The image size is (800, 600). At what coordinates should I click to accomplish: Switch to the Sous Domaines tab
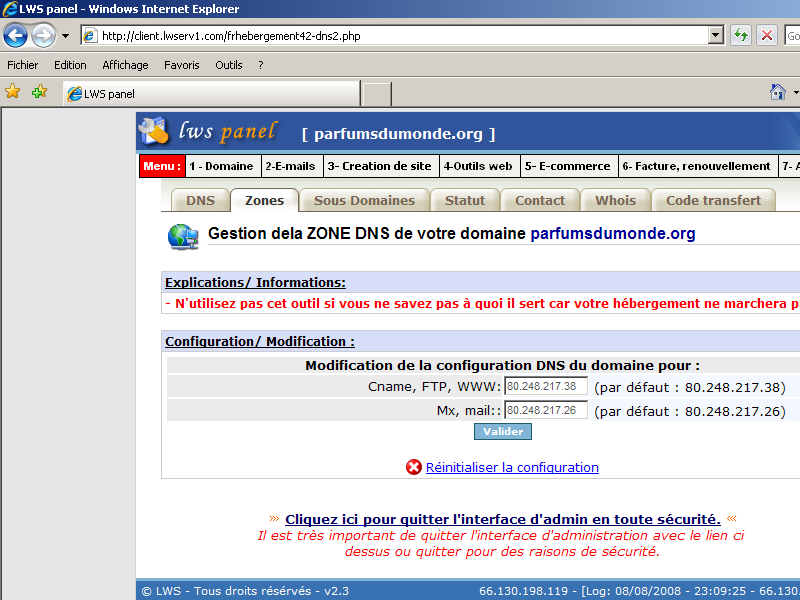pos(364,201)
